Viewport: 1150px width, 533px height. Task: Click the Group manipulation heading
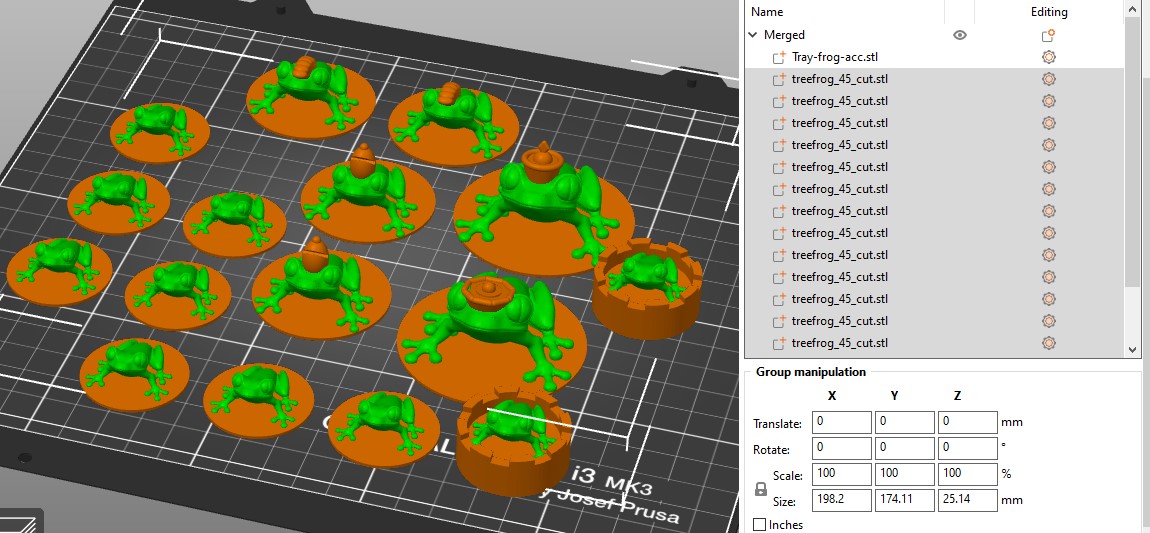click(810, 372)
